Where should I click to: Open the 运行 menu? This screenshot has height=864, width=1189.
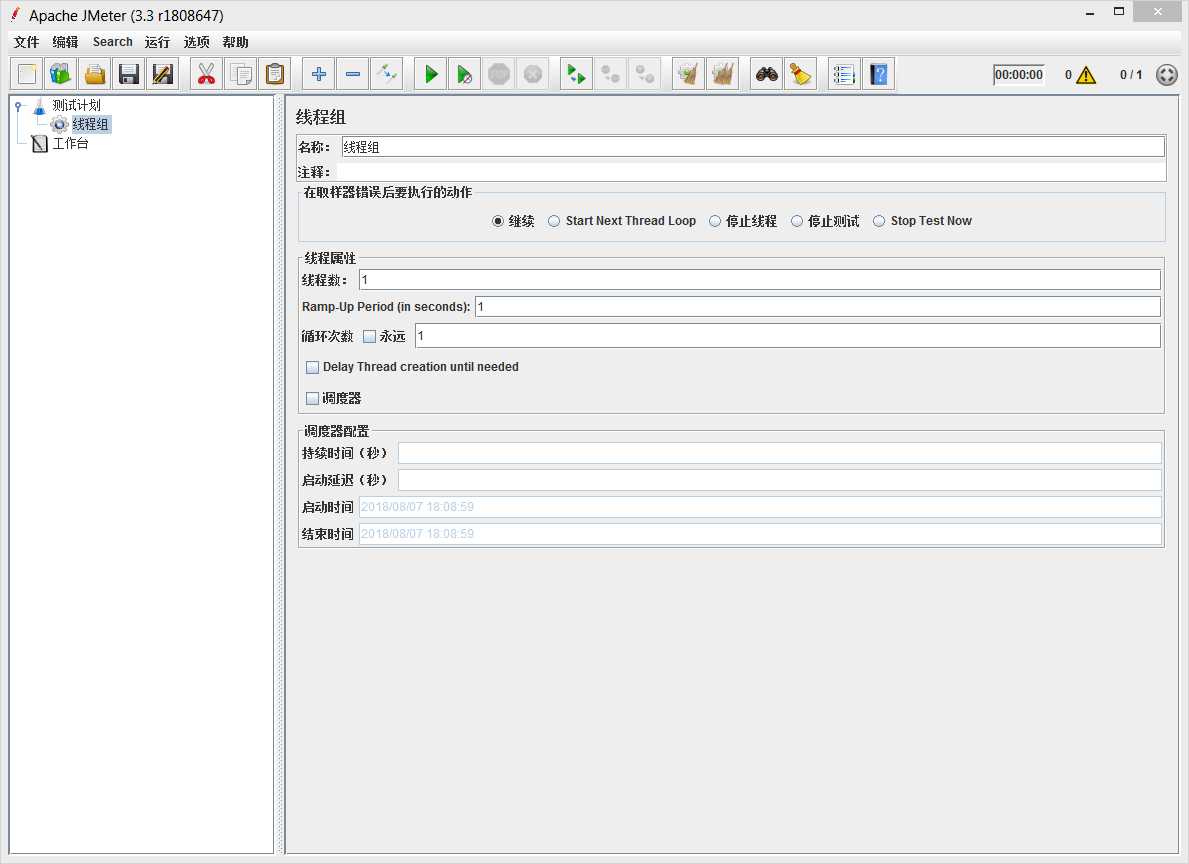click(157, 42)
